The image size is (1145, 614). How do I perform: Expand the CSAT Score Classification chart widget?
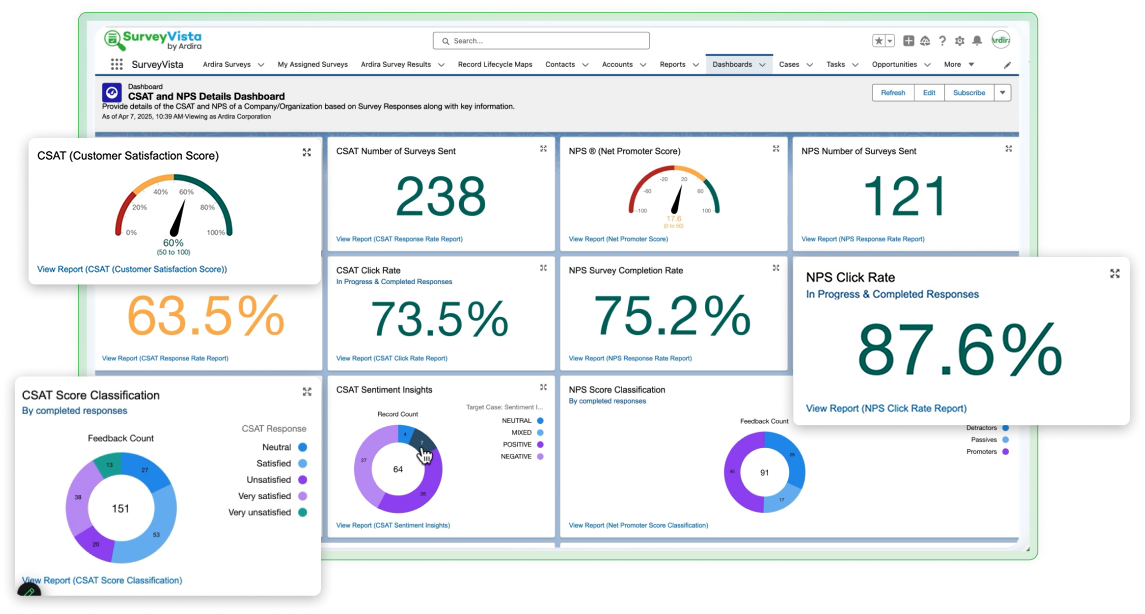tap(307, 392)
